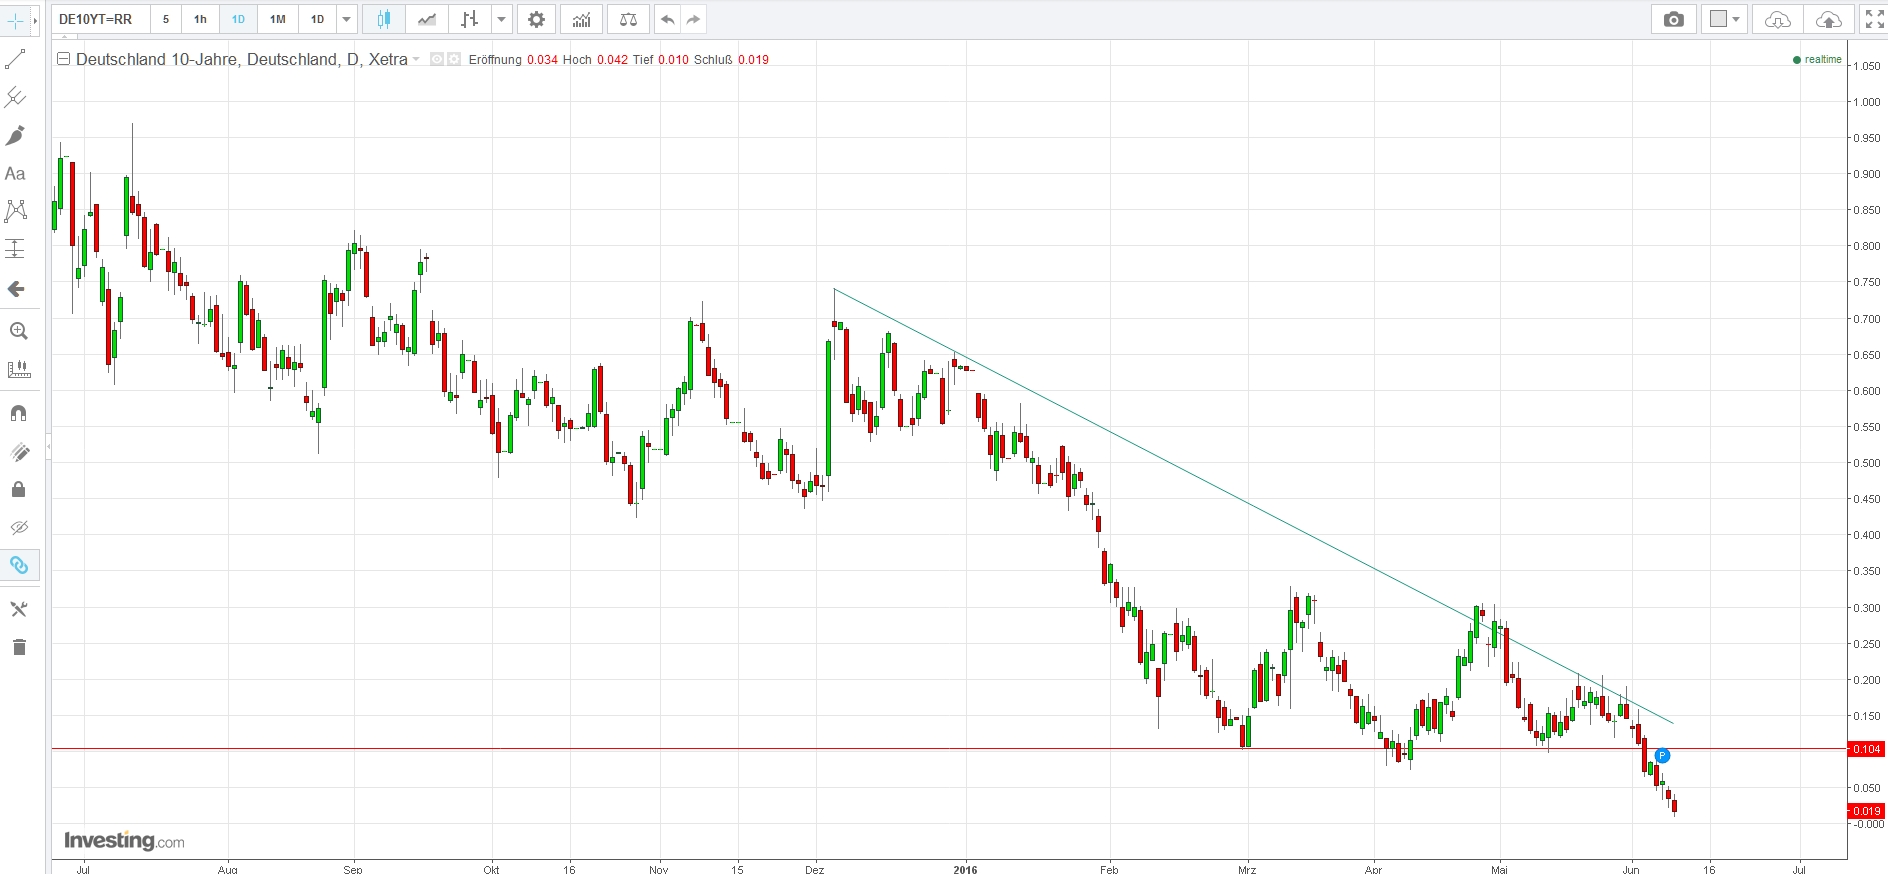Select the crosshair cursor tool
The width and height of the screenshot is (1888, 874).
tap(16, 20)
